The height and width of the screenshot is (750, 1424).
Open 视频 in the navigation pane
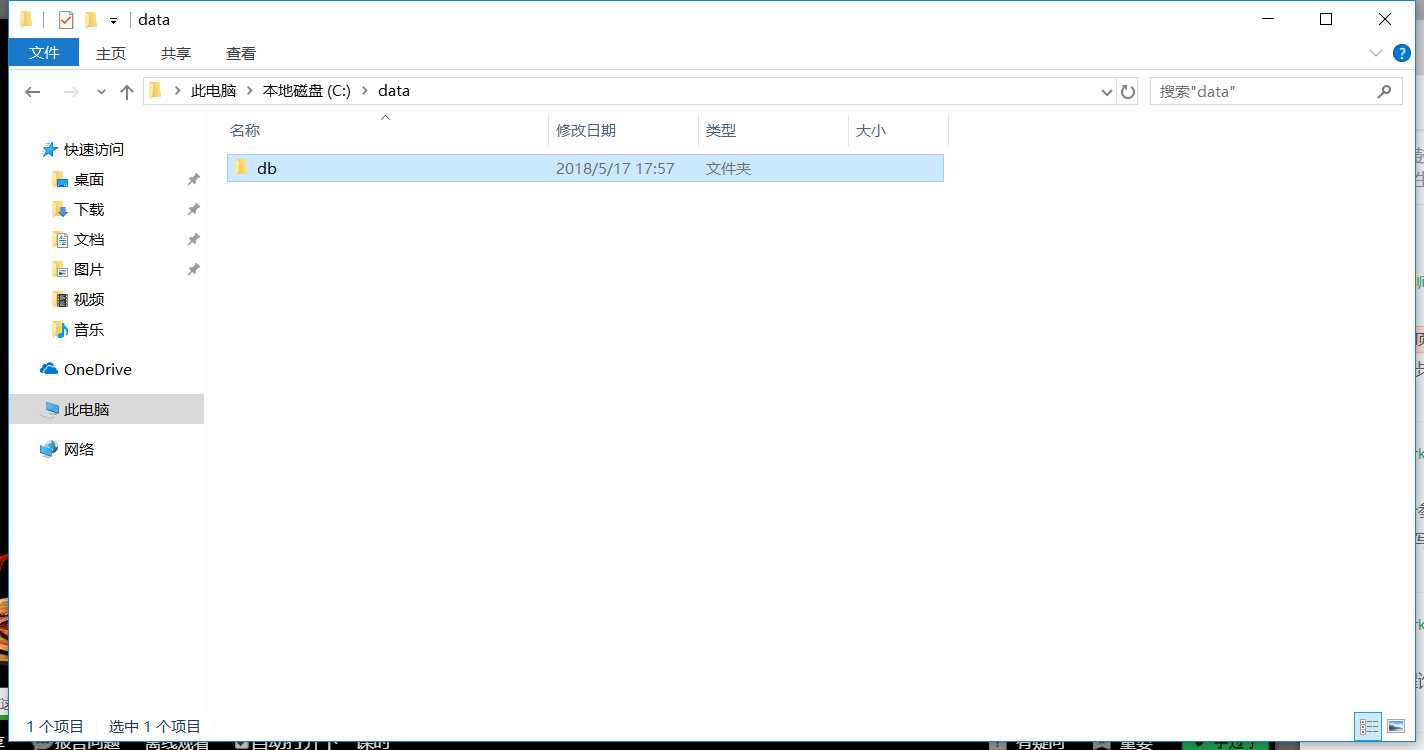(x=89, y=299)
